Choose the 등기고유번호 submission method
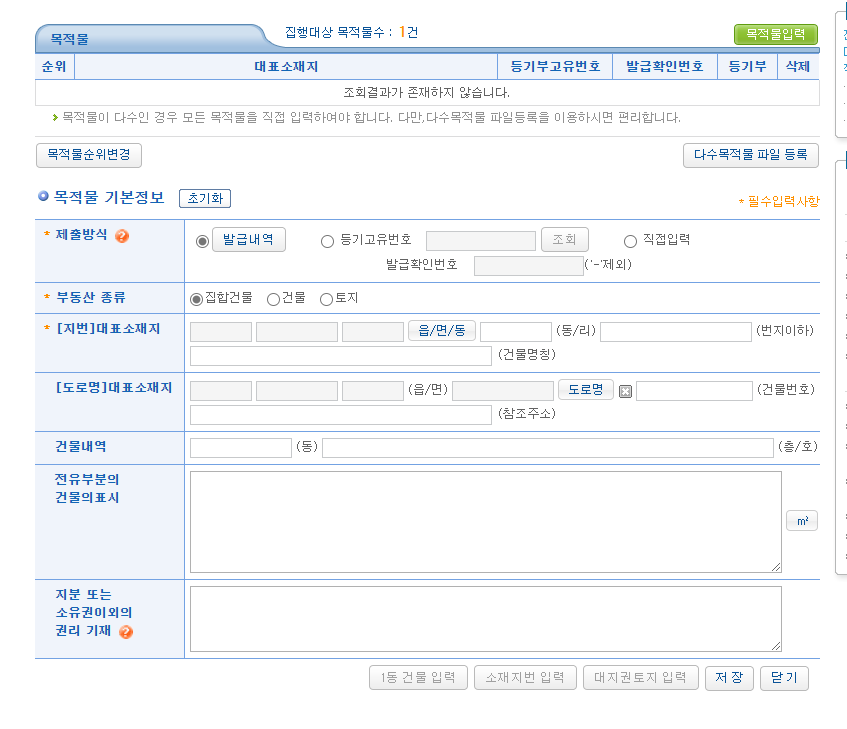The image size is (847, 729). pyautogui.click(x=327, y=240)
